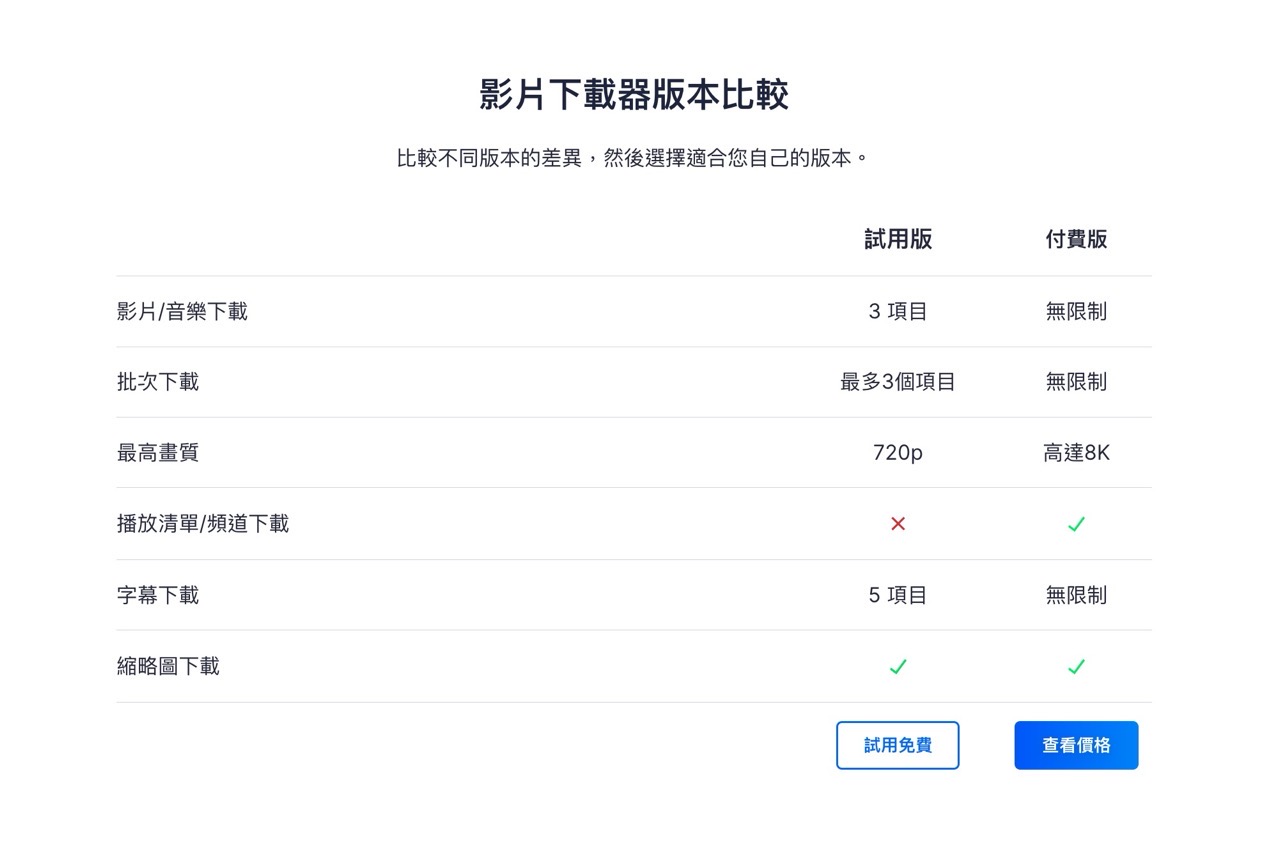Image resolution: width=1280 pixels, height=844 pixels.
Task: Click 無限制 in the 批次下載 row
Action: pyautogui.click(x=1076, y=382)
